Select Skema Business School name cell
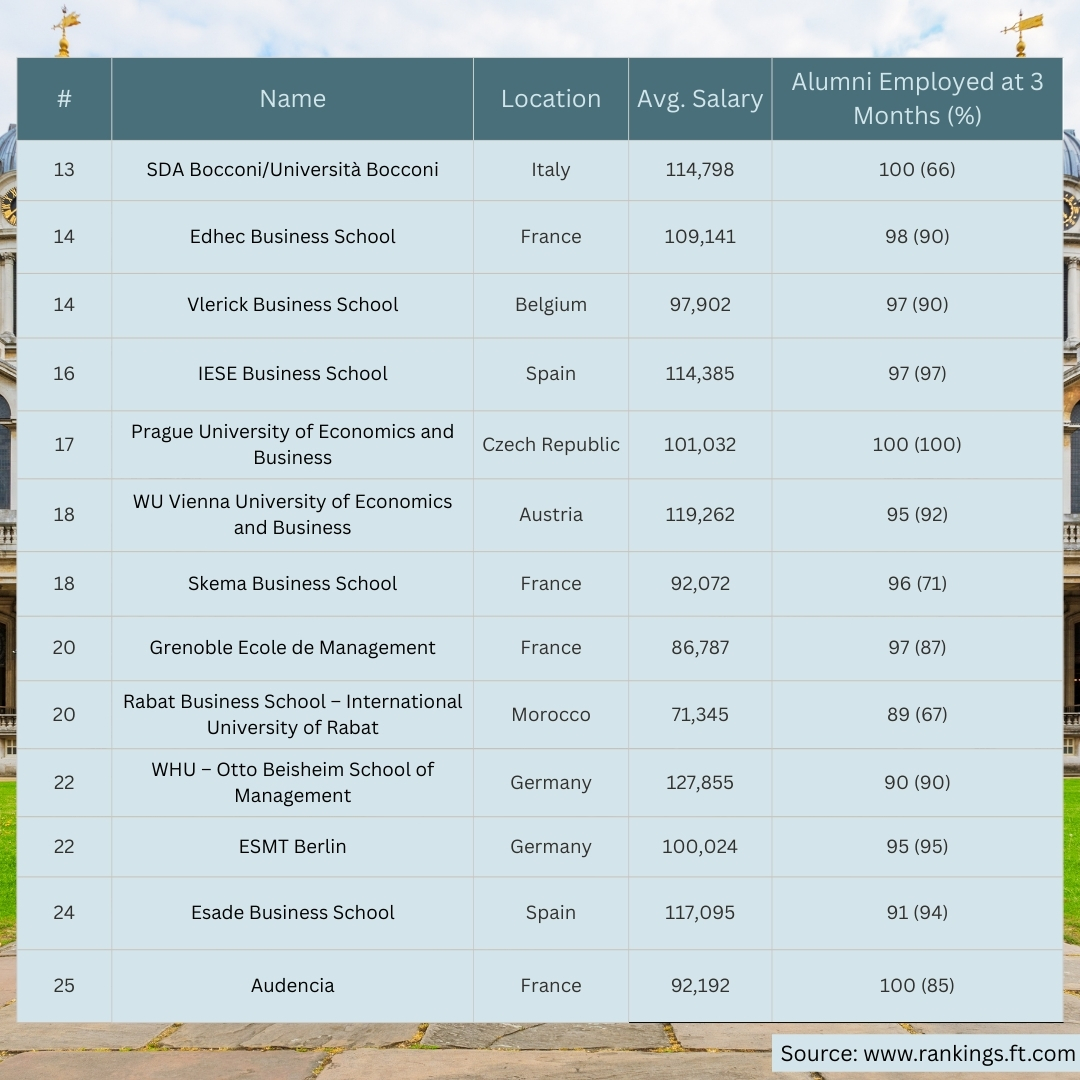This screenshot has width=1080, height=1080. coord(293,583)
